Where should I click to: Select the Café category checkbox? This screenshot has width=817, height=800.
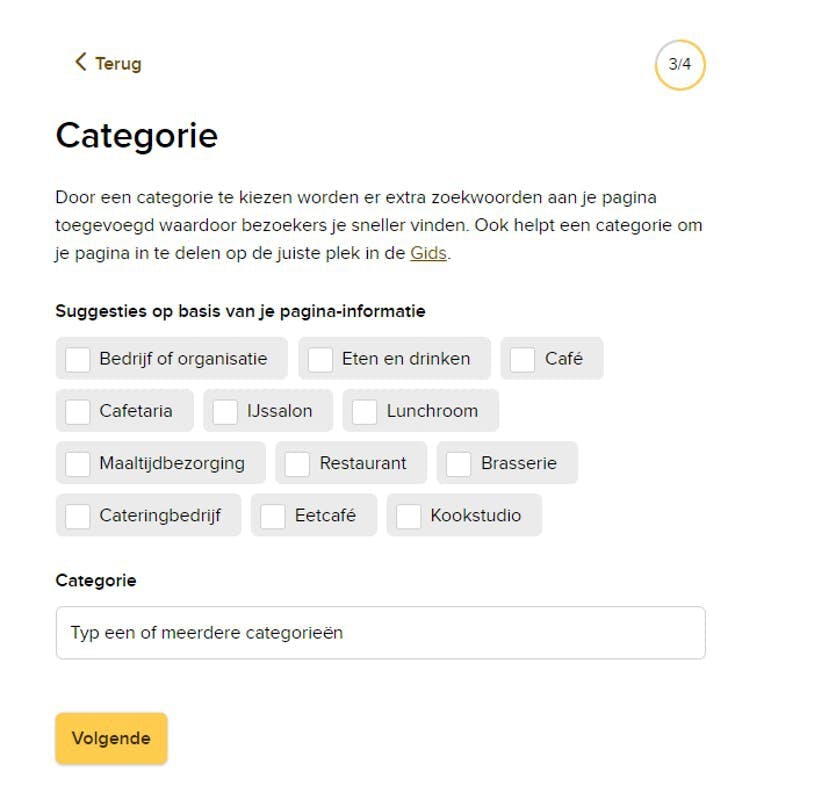tap(523, 359)
